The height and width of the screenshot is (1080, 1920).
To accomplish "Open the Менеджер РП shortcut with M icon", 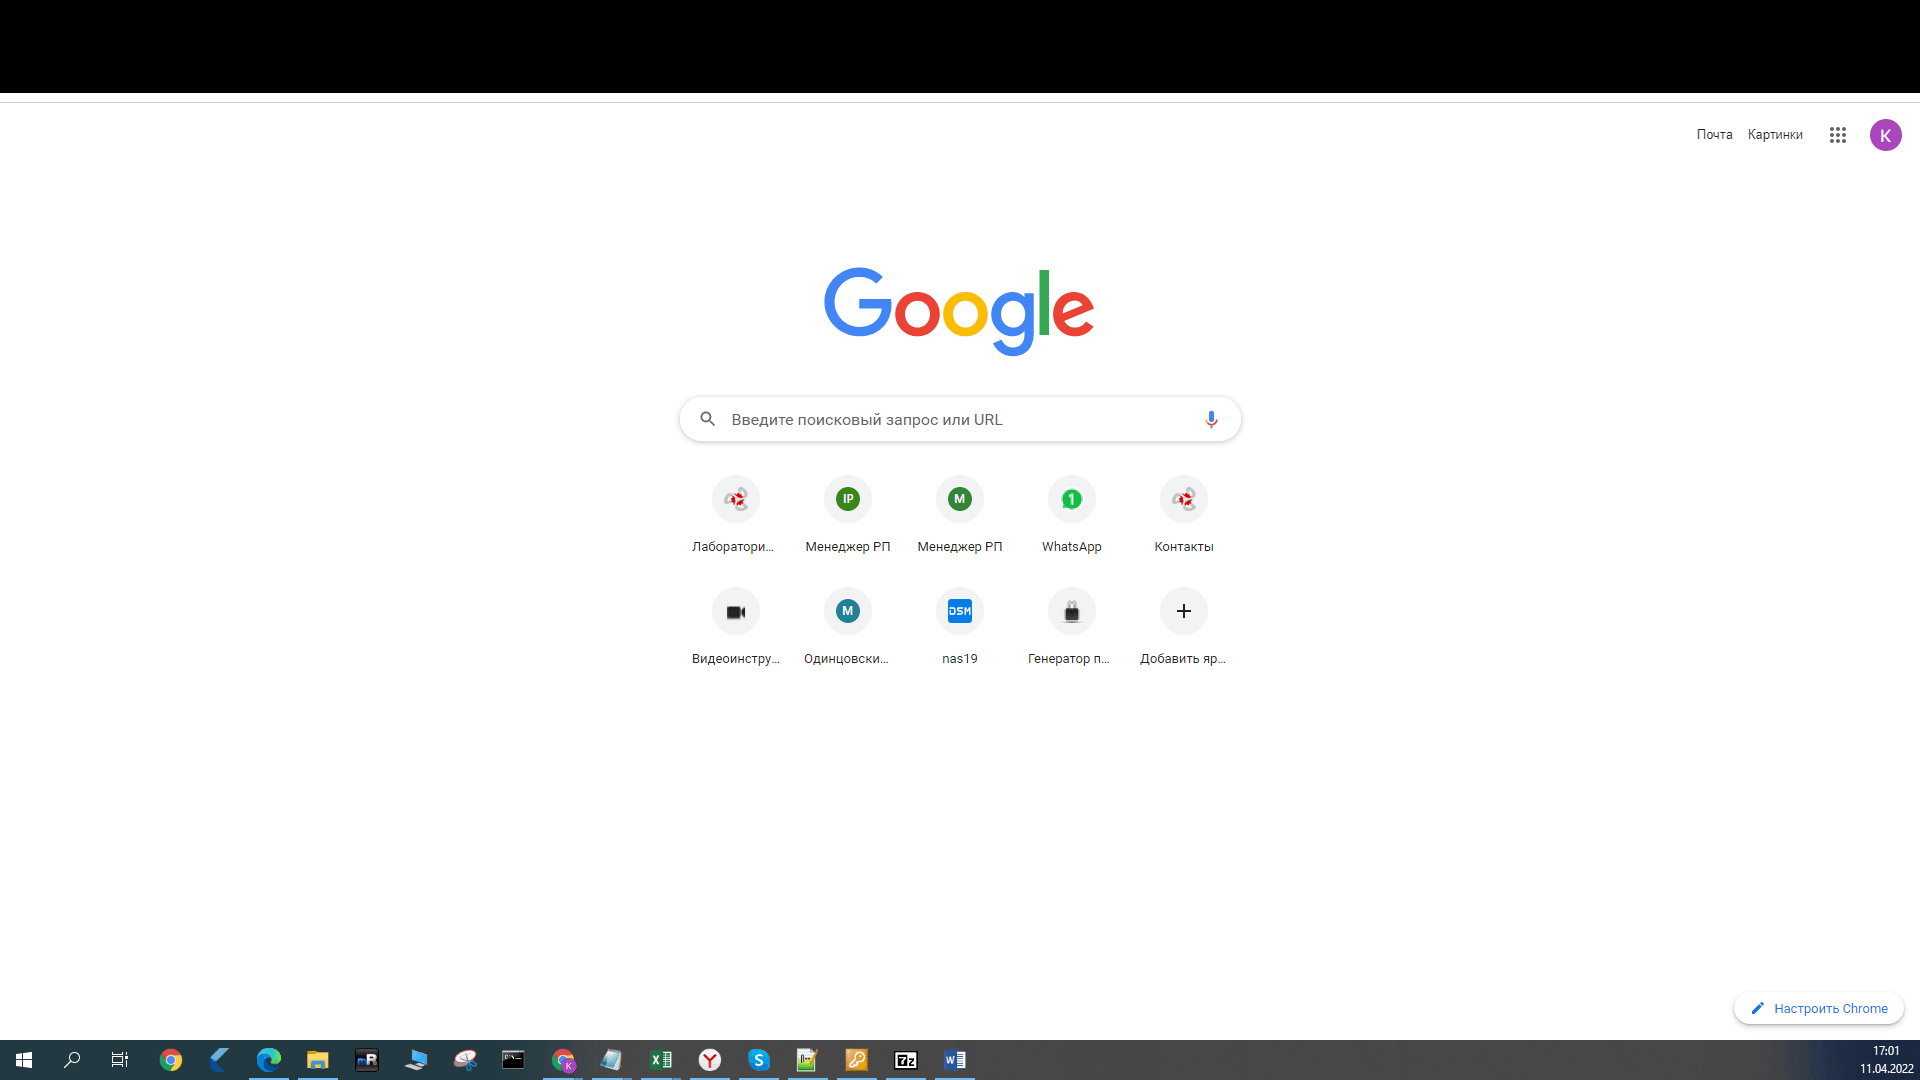I will point(960,516).
